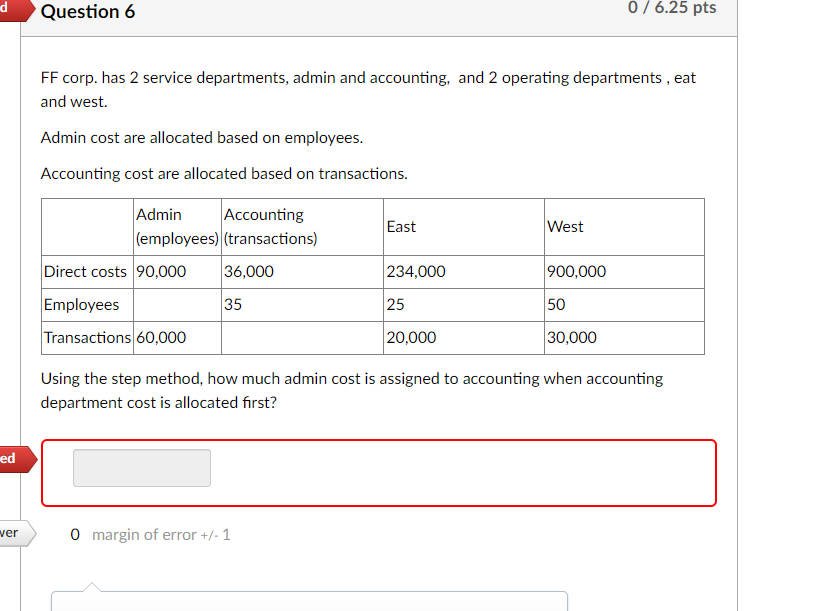Select the Admin (employees) column header
815x611 pixels.
tap(176, 227)
